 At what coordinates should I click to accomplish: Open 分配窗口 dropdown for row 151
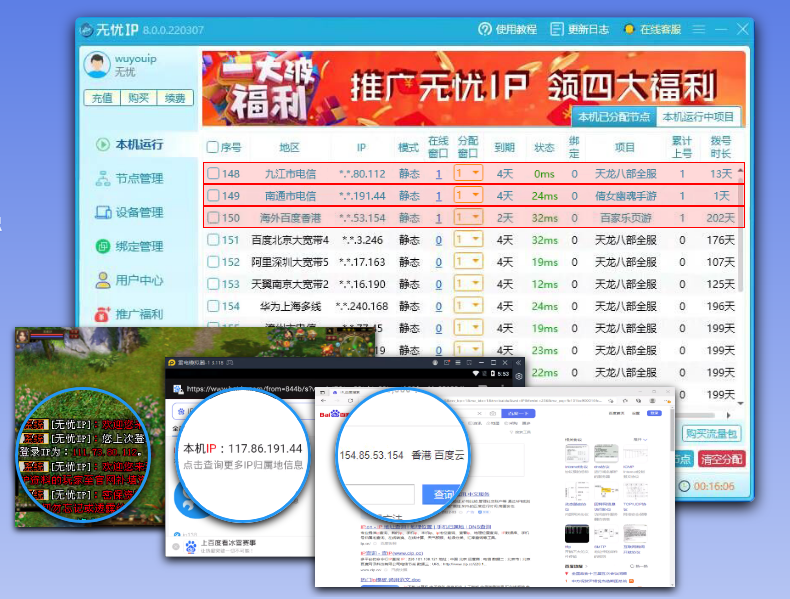(x=468, y=239)
